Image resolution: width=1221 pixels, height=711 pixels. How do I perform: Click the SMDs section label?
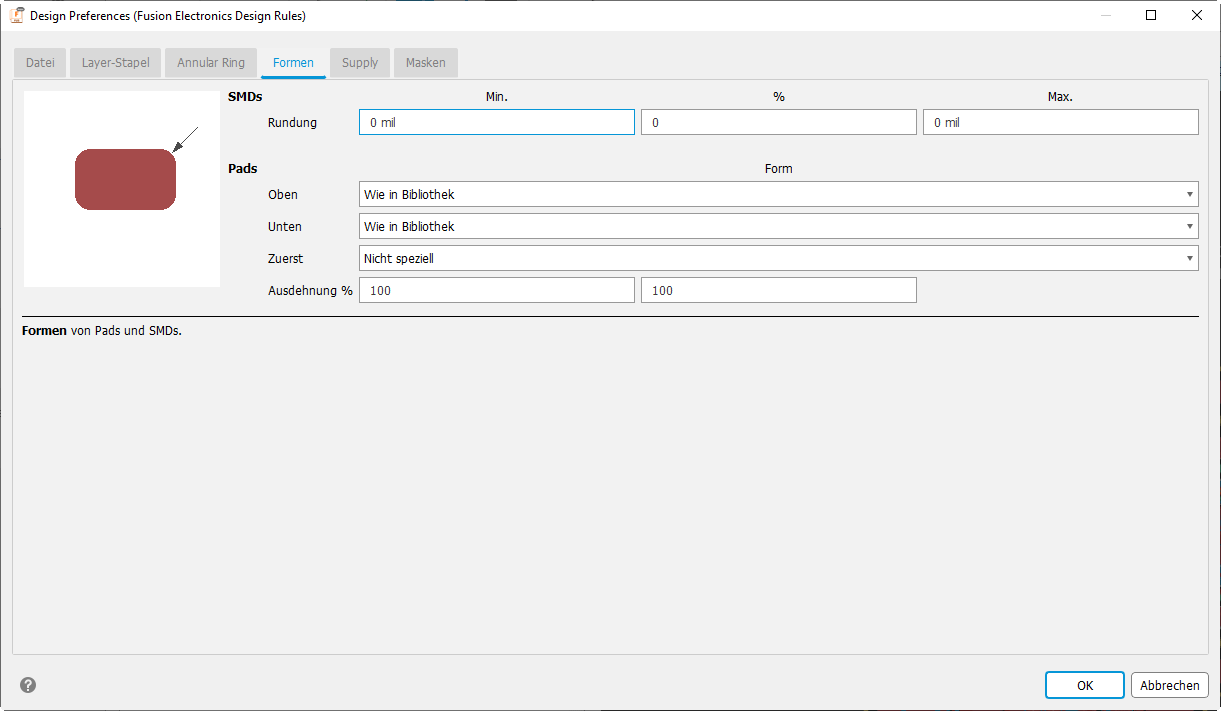coord(245,97)
